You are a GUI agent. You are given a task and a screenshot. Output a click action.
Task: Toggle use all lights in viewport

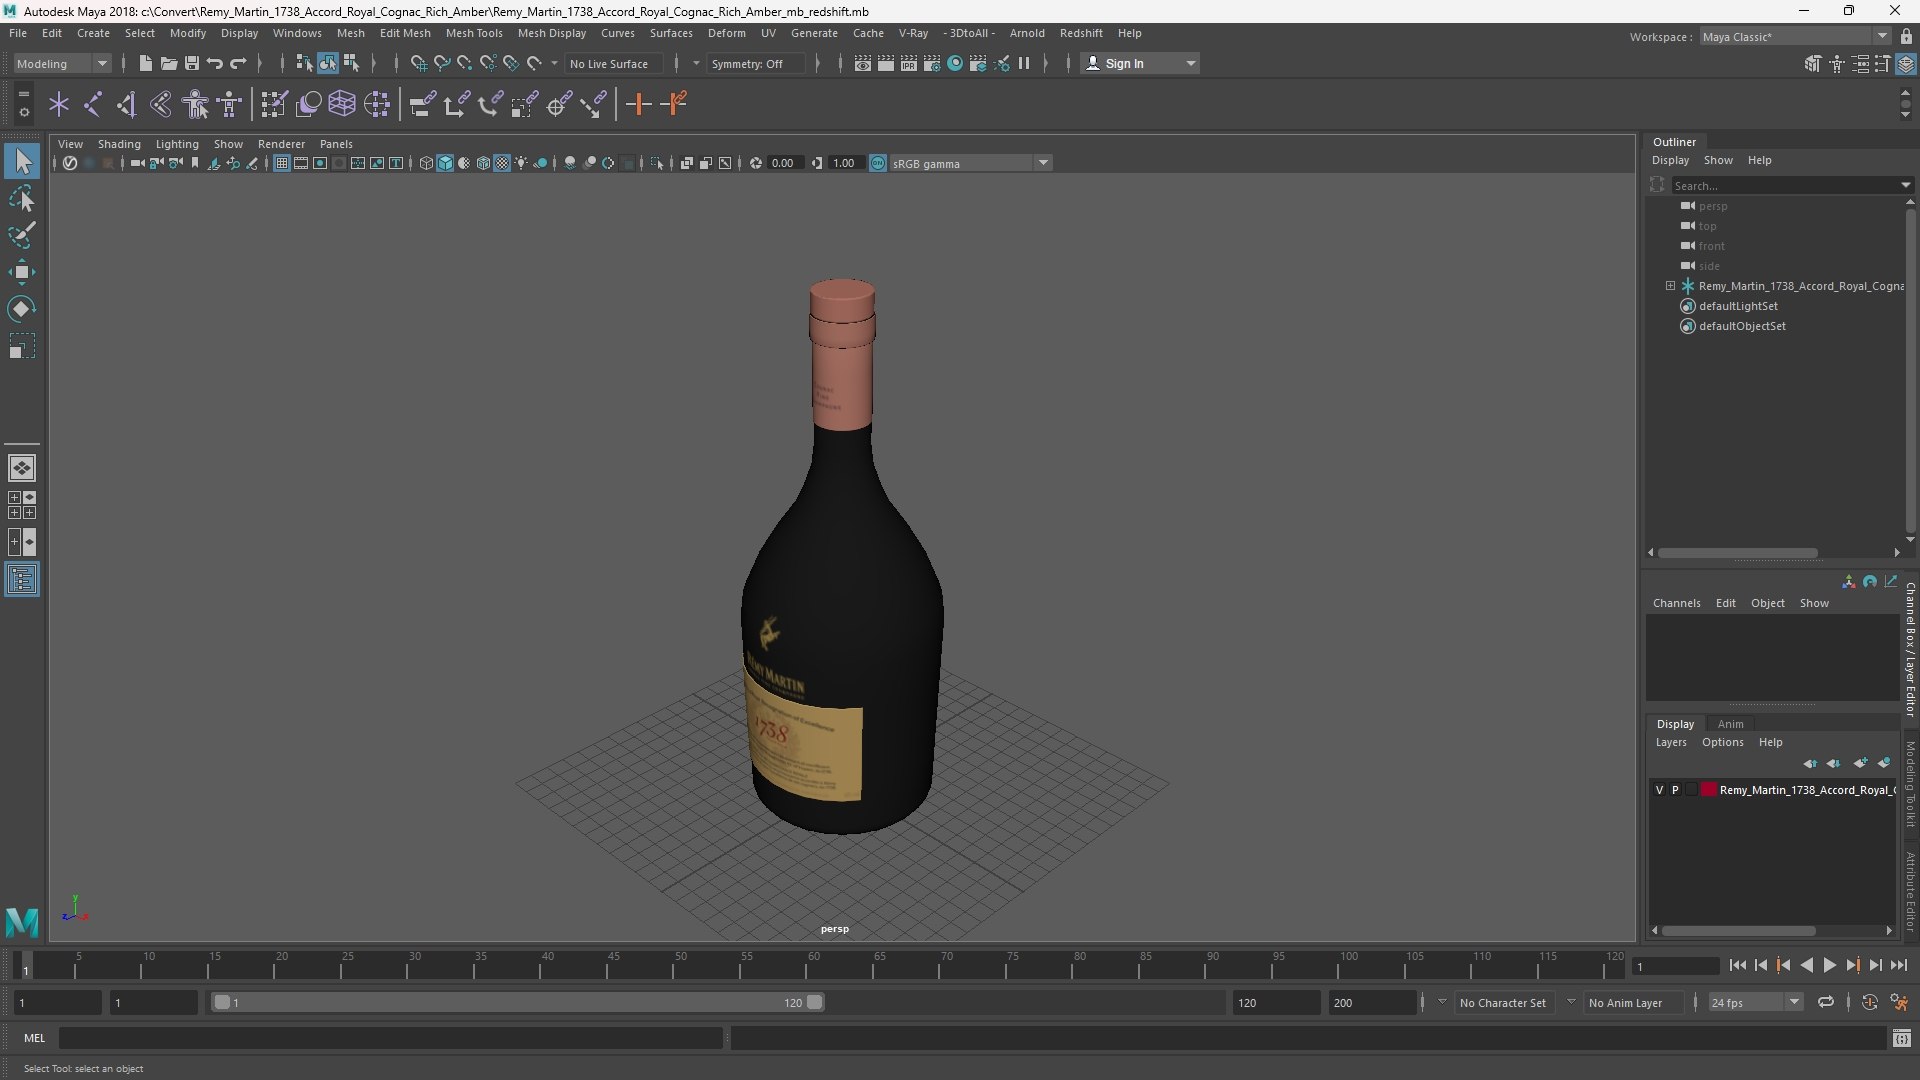[x=521, y=163]
